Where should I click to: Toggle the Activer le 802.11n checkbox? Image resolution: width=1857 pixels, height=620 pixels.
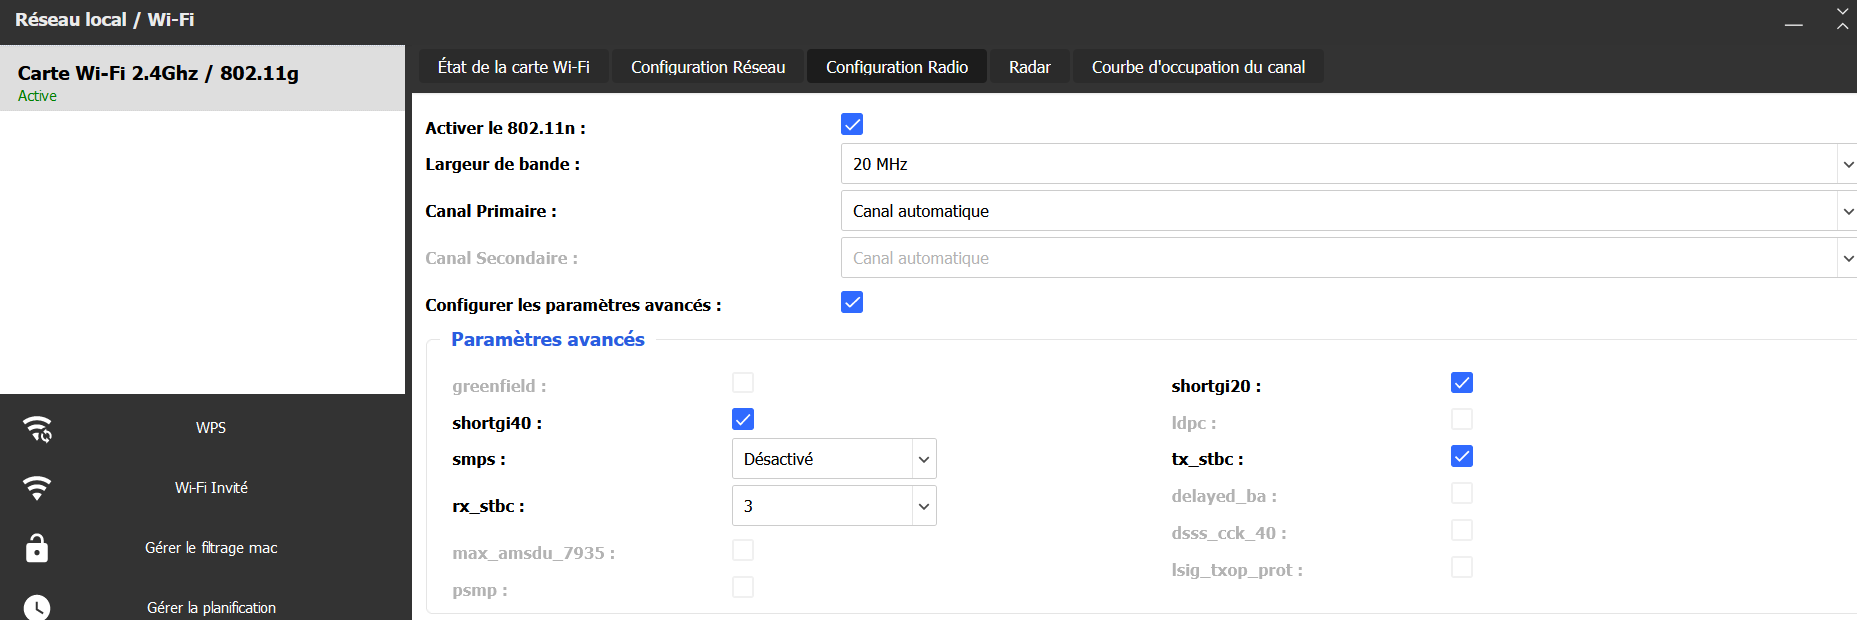(852, 124)
